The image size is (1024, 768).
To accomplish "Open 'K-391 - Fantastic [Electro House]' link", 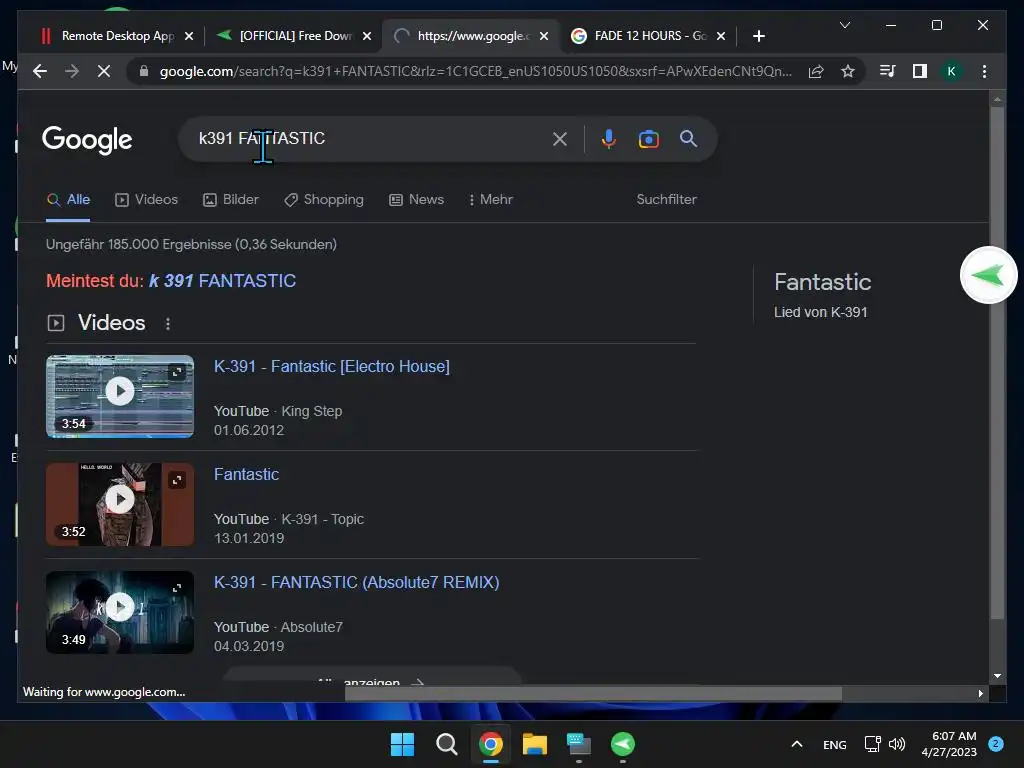I will (x=332, y=366).
